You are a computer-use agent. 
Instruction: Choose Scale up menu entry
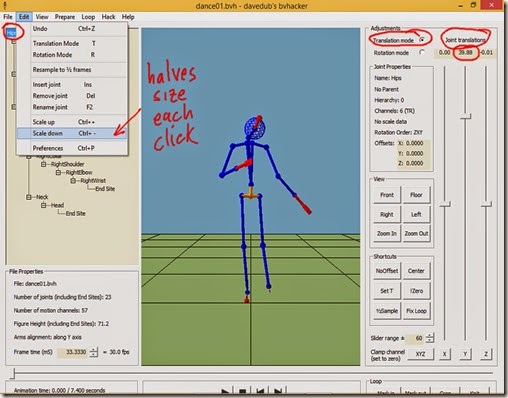72,122
